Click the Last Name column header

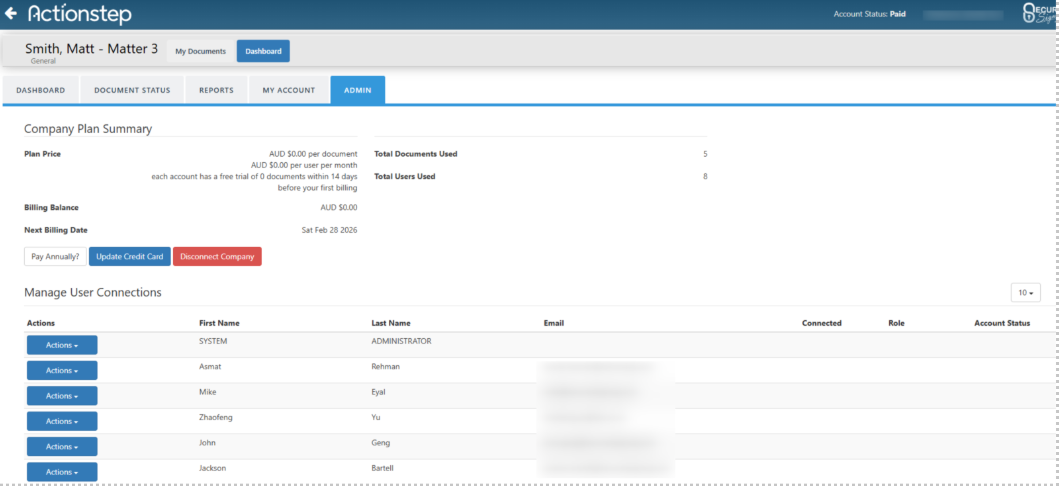[391, 323]
